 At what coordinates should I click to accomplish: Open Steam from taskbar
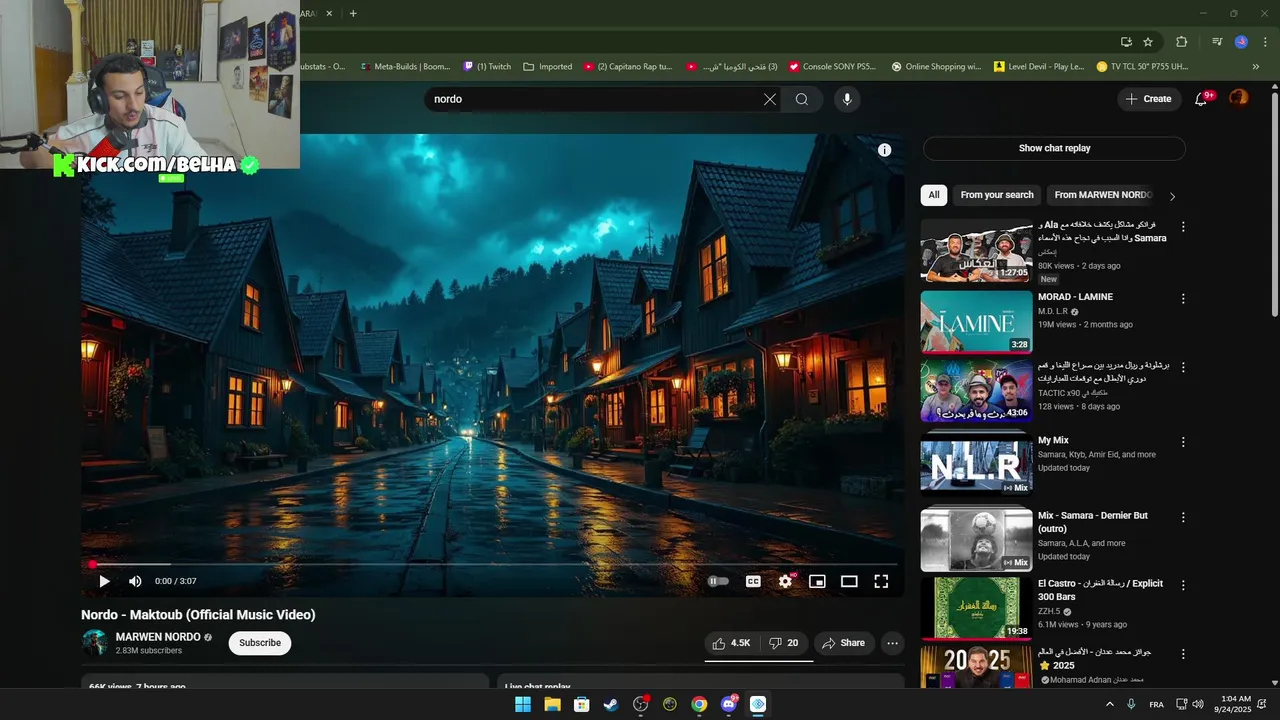tap(611, 704)
